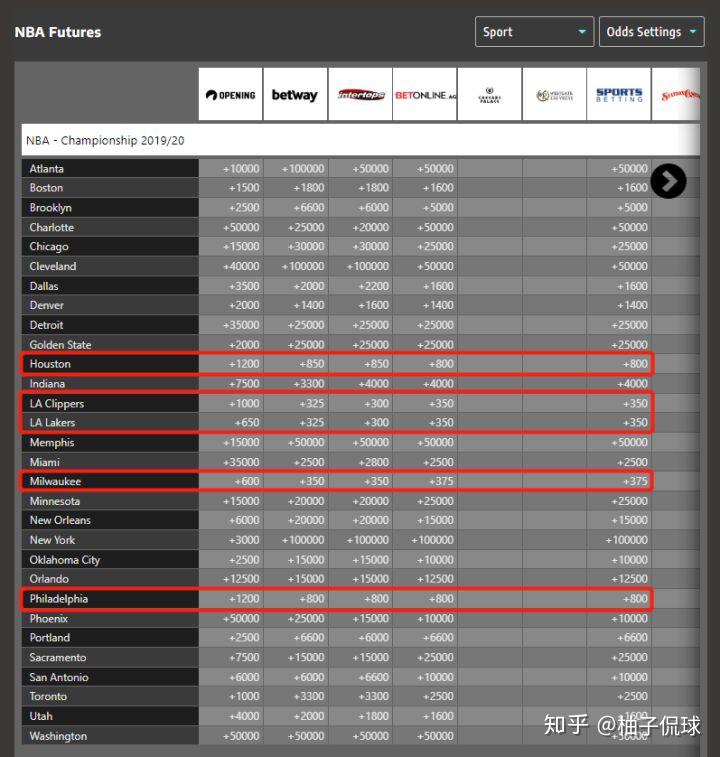Select the Portland team row label
This screenshot has width=720, height=757.
point(110,638)
